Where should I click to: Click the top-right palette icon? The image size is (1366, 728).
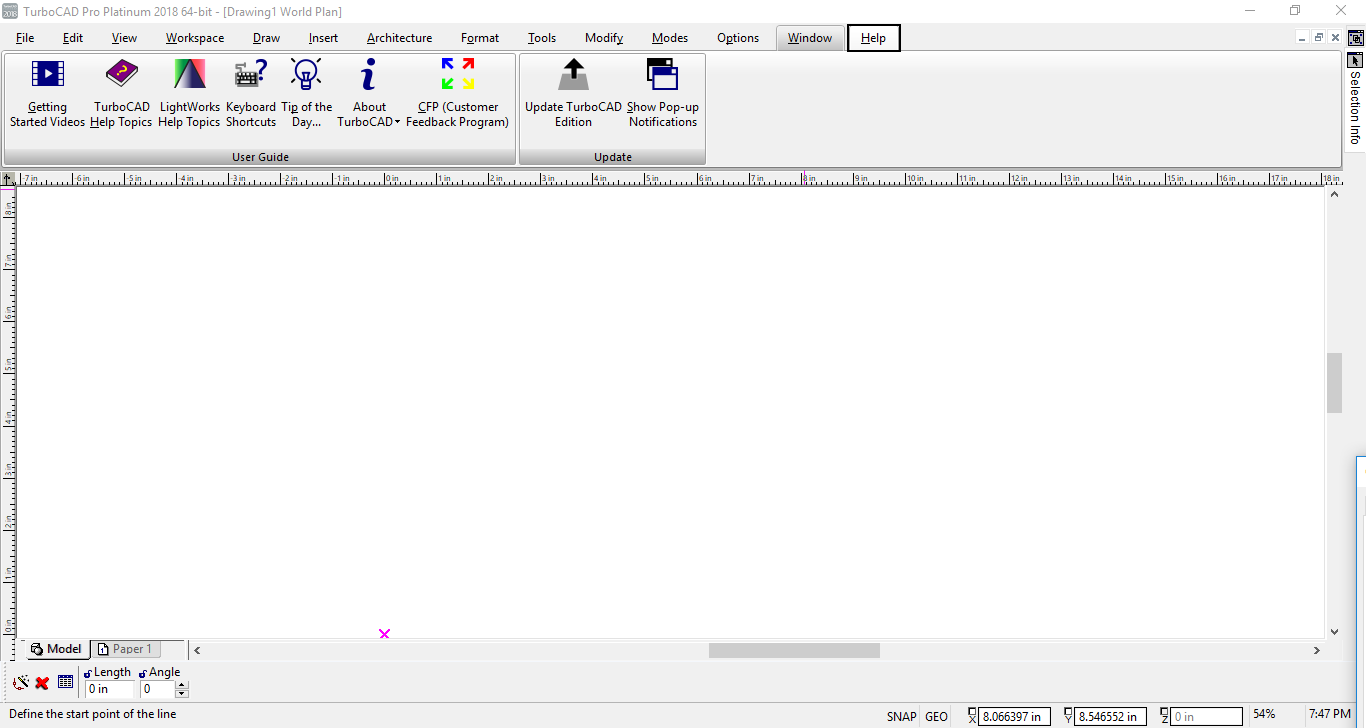pyautogui.click(x=1356, y=38)
